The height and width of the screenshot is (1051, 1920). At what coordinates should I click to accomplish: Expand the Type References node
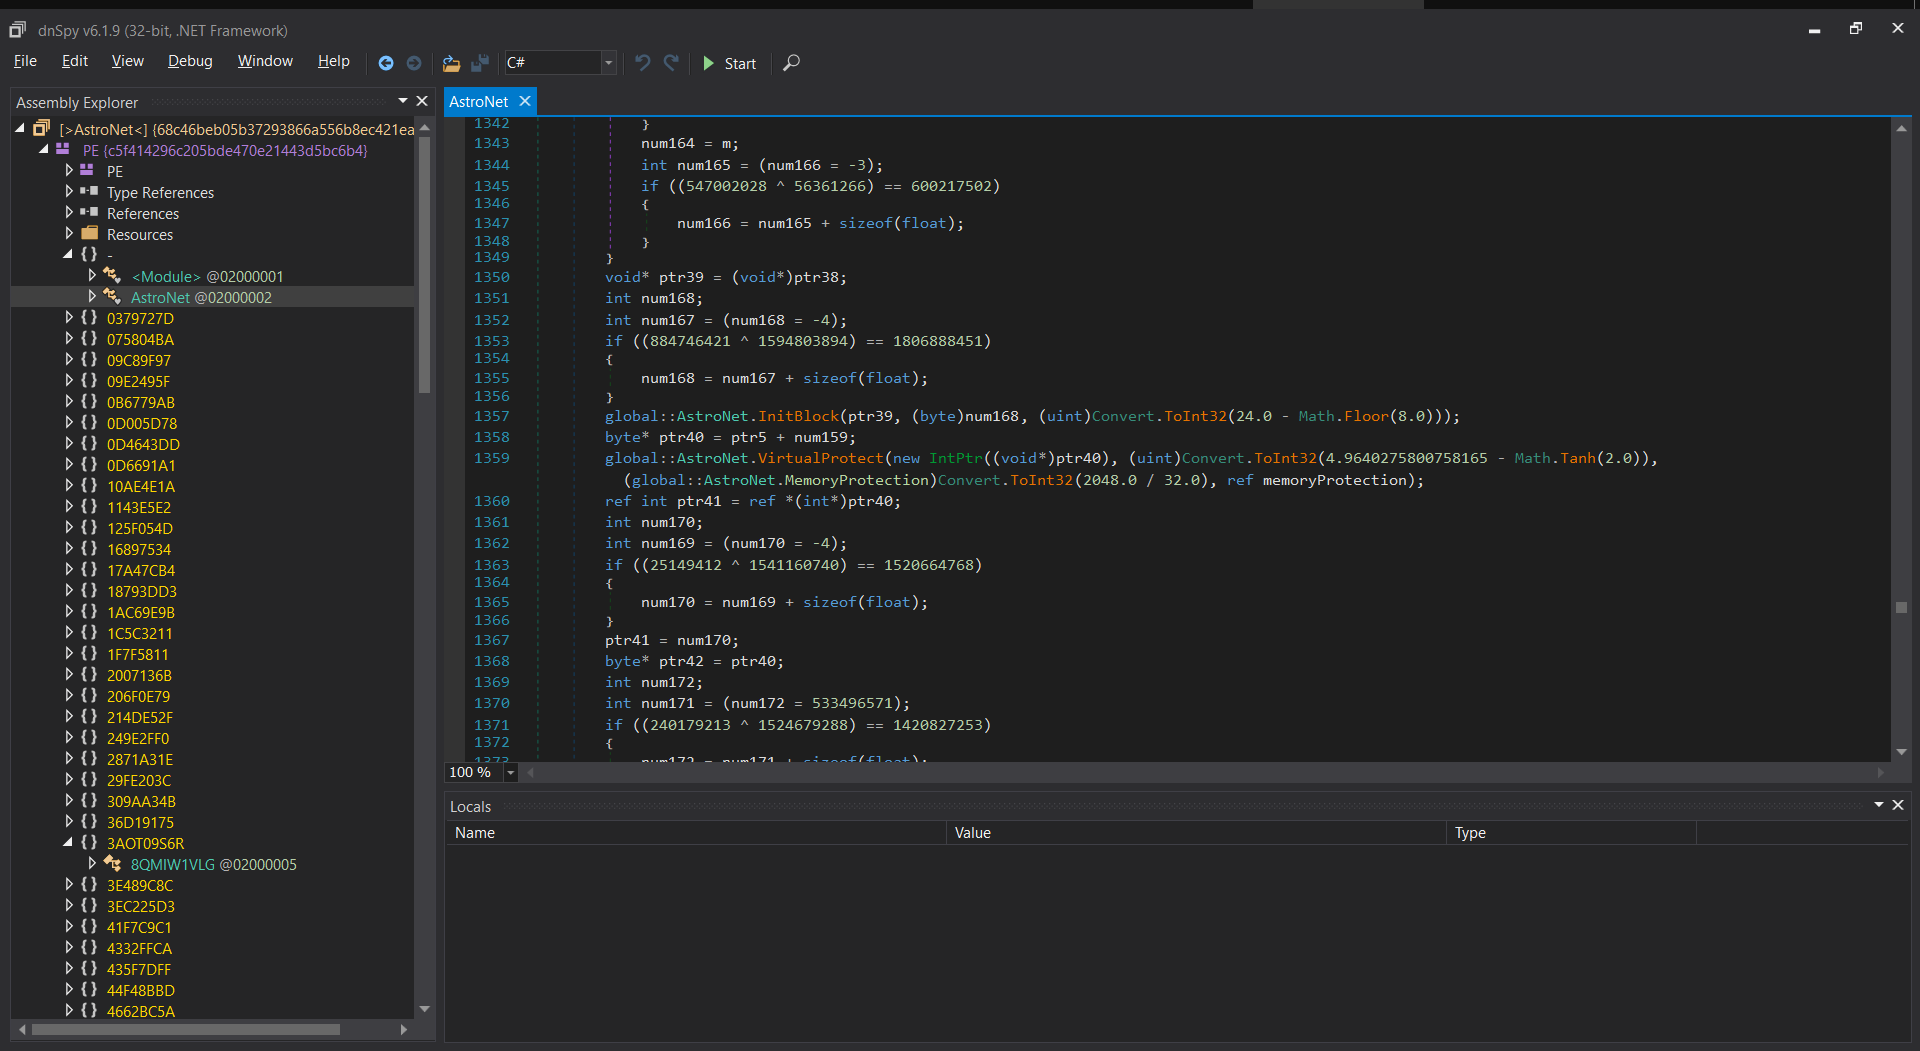(x=69, y=192)
